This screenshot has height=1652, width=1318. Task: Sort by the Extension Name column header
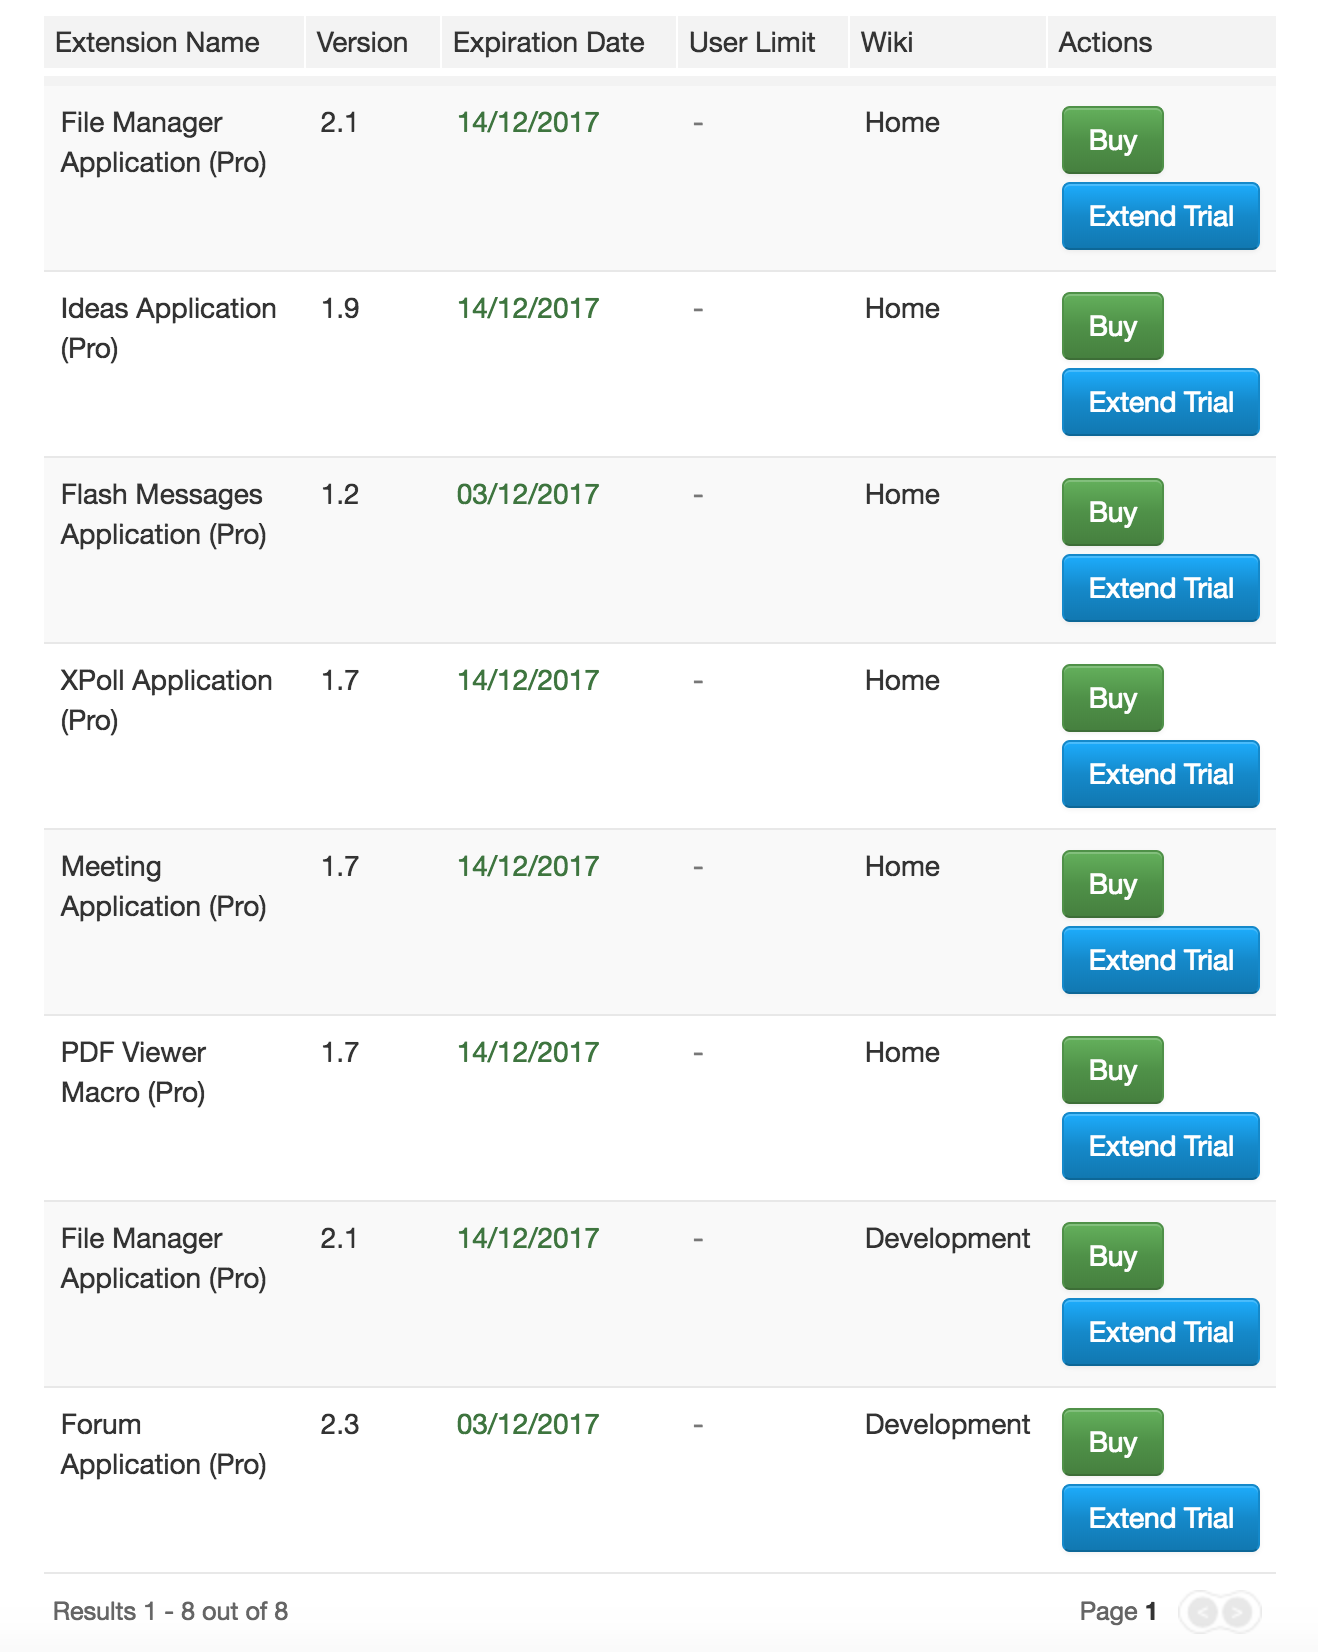click(156, 42)
